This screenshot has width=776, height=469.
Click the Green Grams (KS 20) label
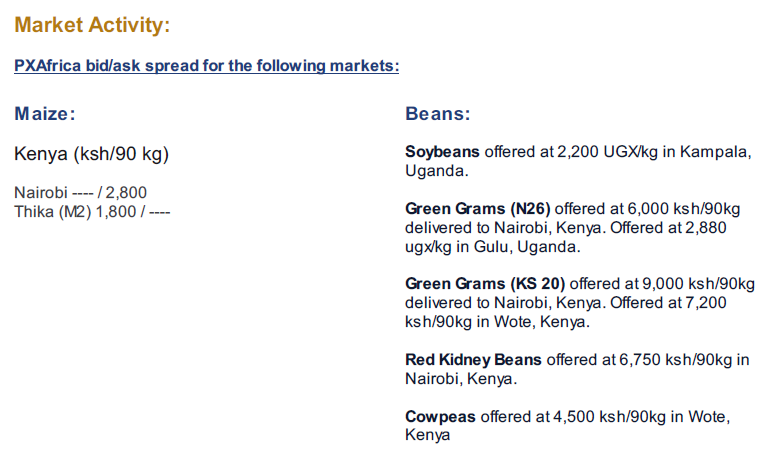[x=485, y=284]
